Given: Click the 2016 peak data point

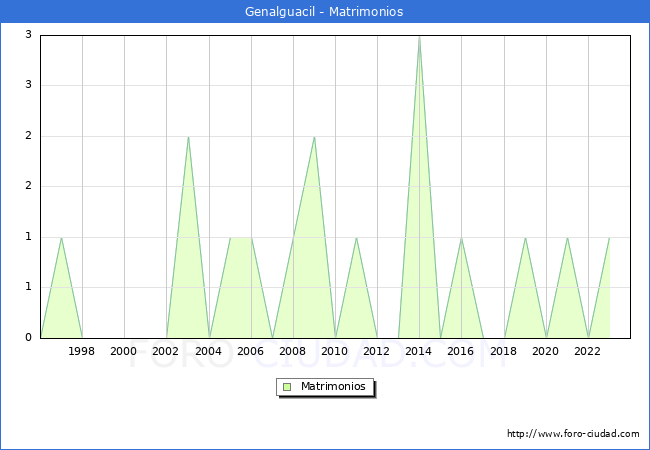Looking at the screenshot, I should 461,237.
